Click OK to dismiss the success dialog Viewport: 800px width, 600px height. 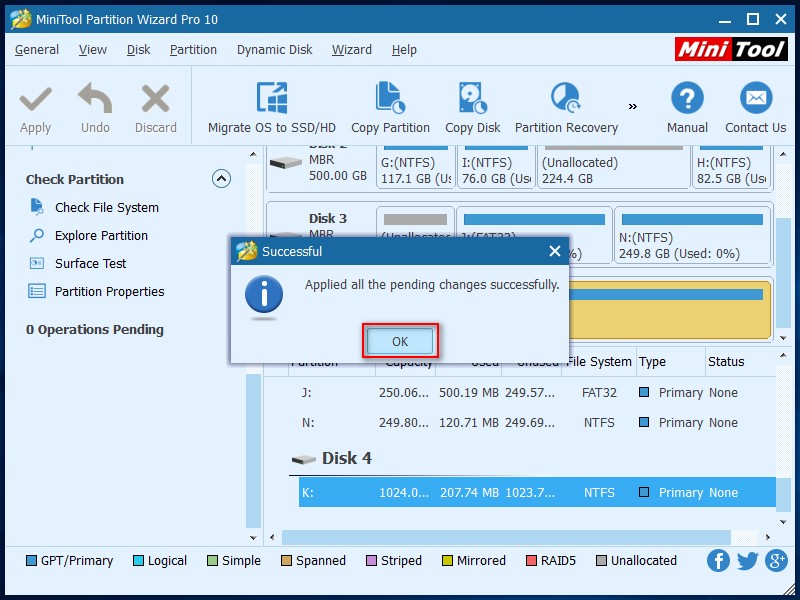click(400, 341)
